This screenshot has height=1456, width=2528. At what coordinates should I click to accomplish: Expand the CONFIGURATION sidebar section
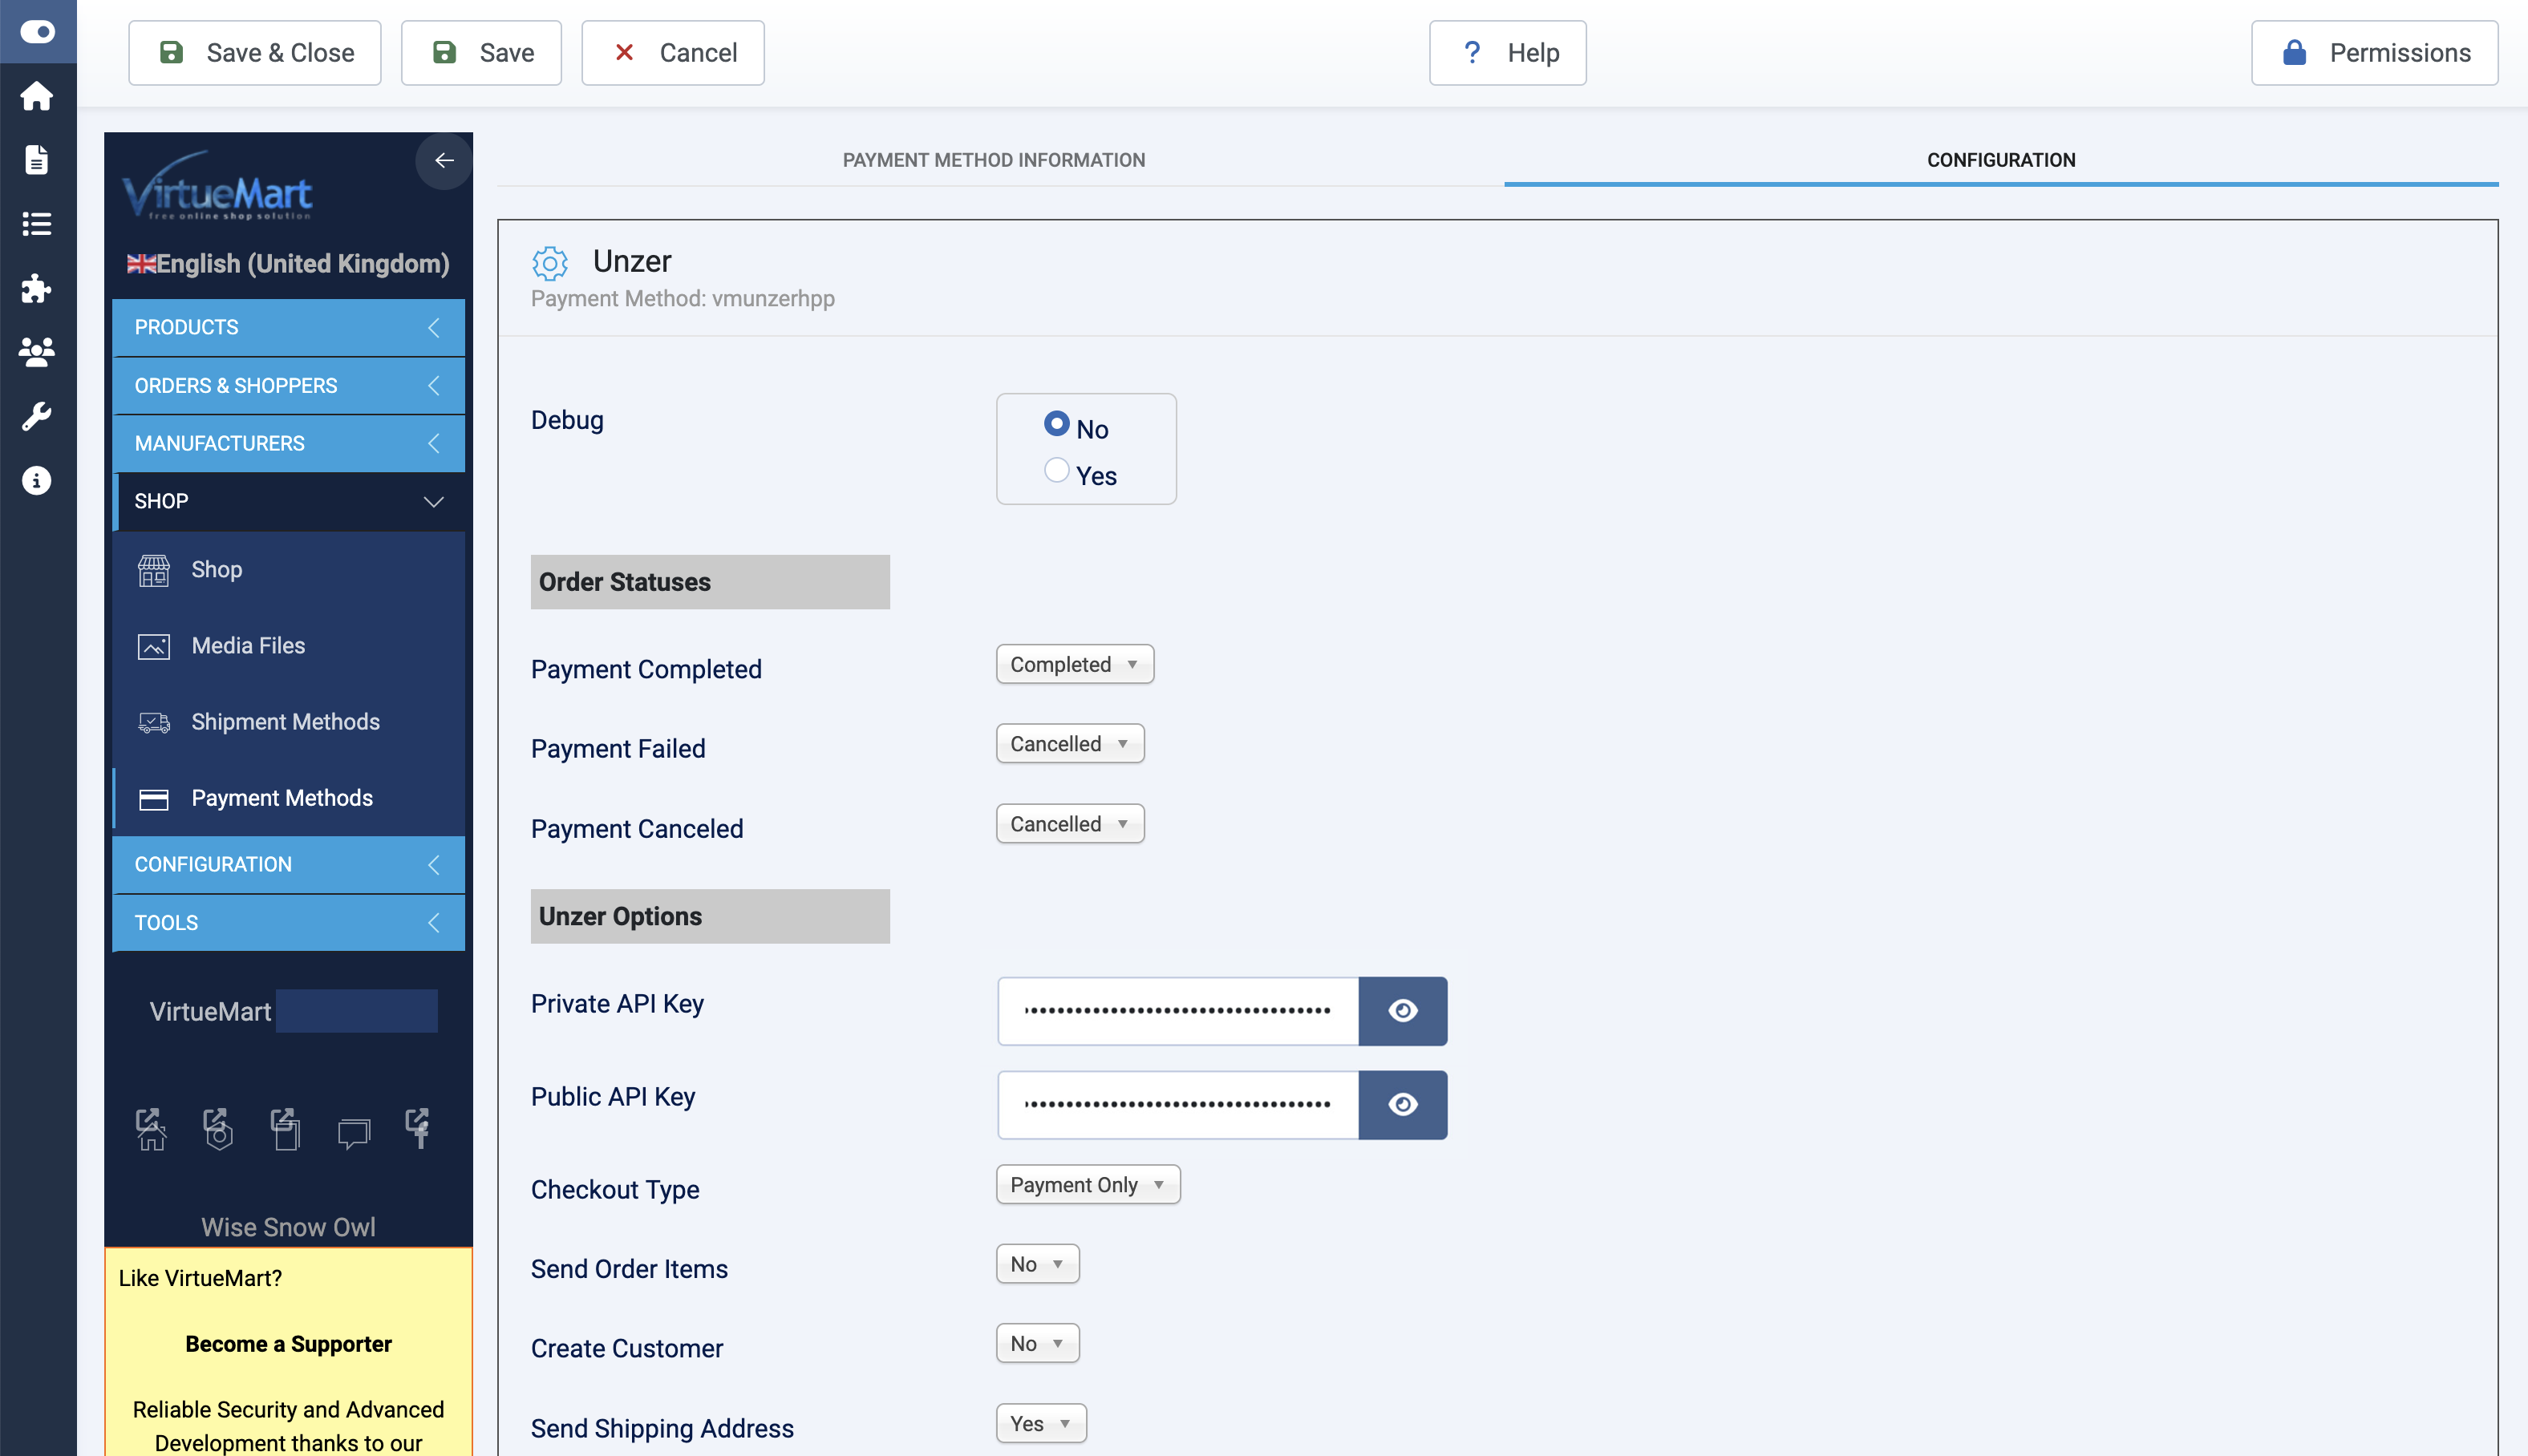click(x=288, y=864)
